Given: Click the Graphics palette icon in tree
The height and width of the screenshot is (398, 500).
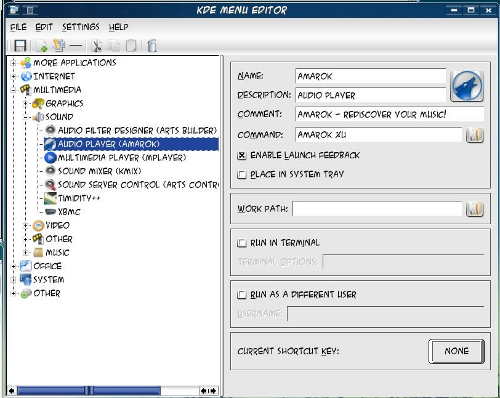Looking at the screenshot, I should coord(38,103).
